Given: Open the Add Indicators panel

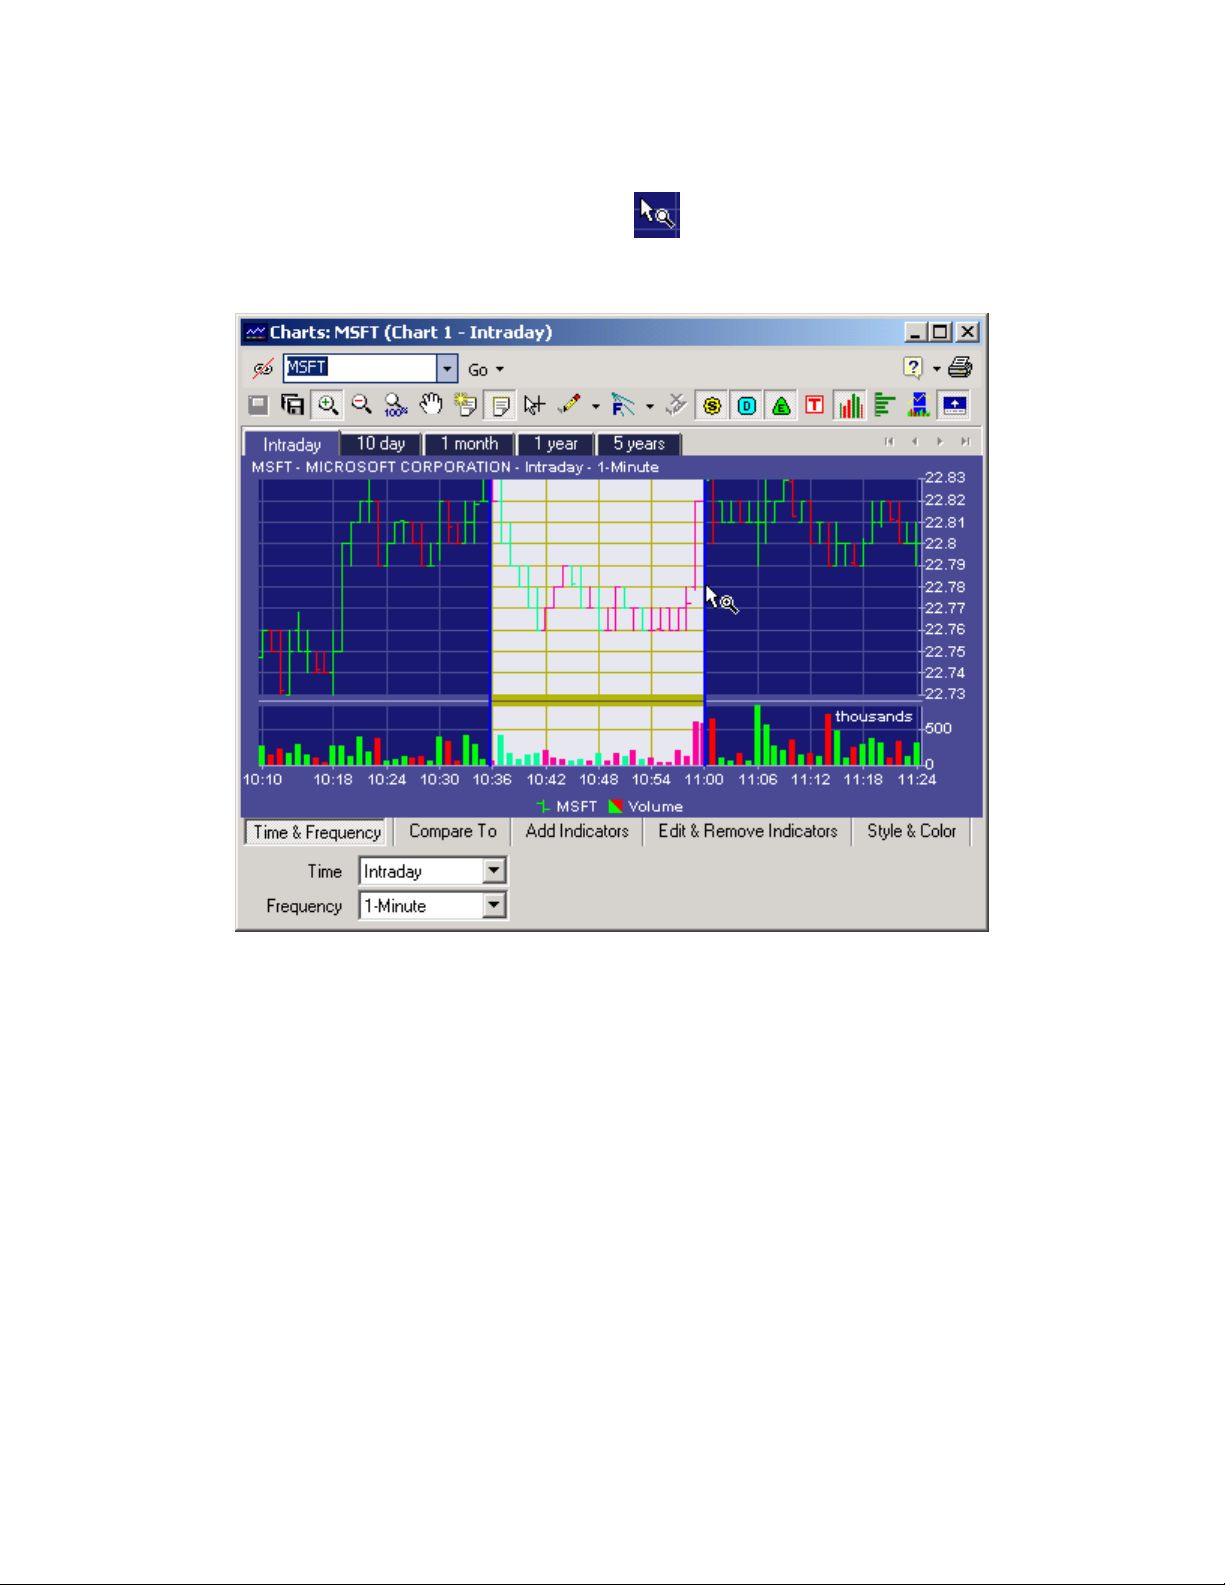Looking at the screenshot, I should tap(577, 832).
